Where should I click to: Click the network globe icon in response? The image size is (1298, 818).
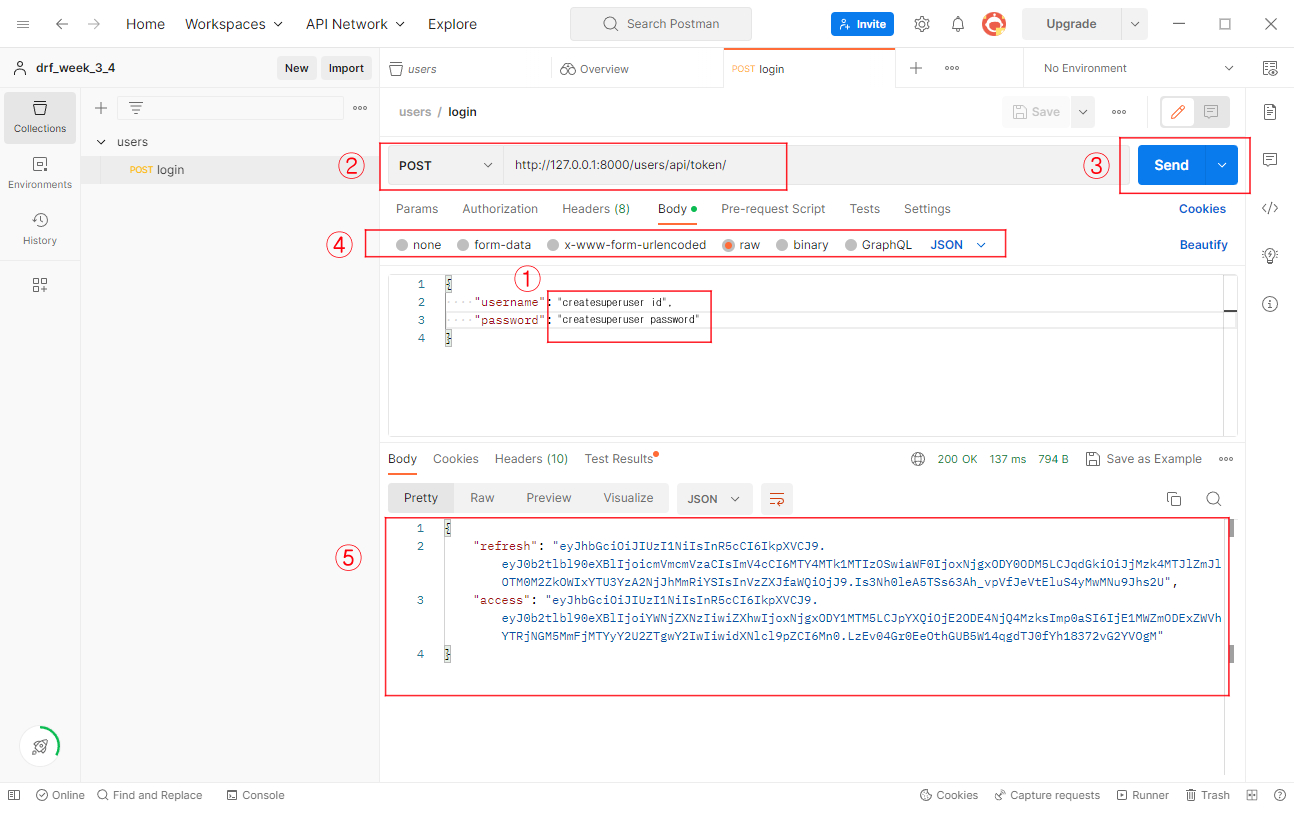tap(918, 459)
